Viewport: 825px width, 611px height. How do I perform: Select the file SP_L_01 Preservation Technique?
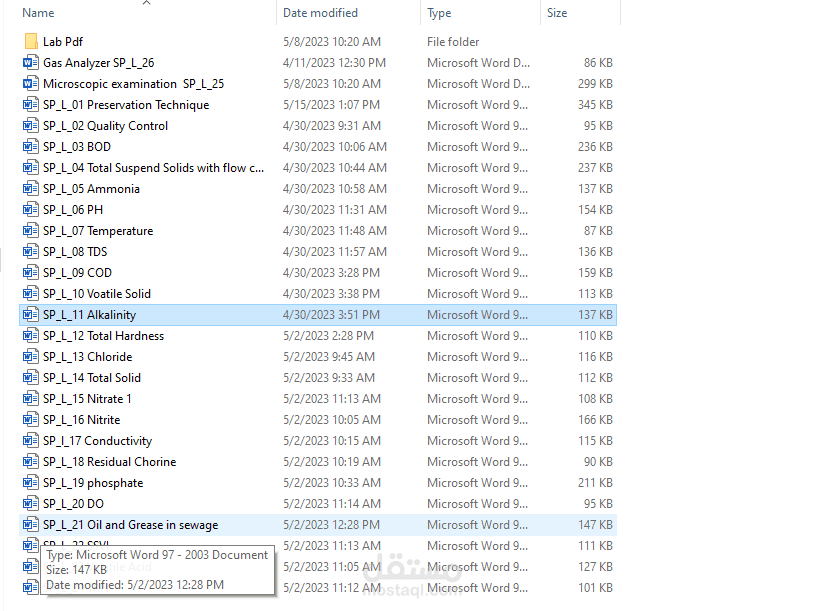[x=126, y=105]
